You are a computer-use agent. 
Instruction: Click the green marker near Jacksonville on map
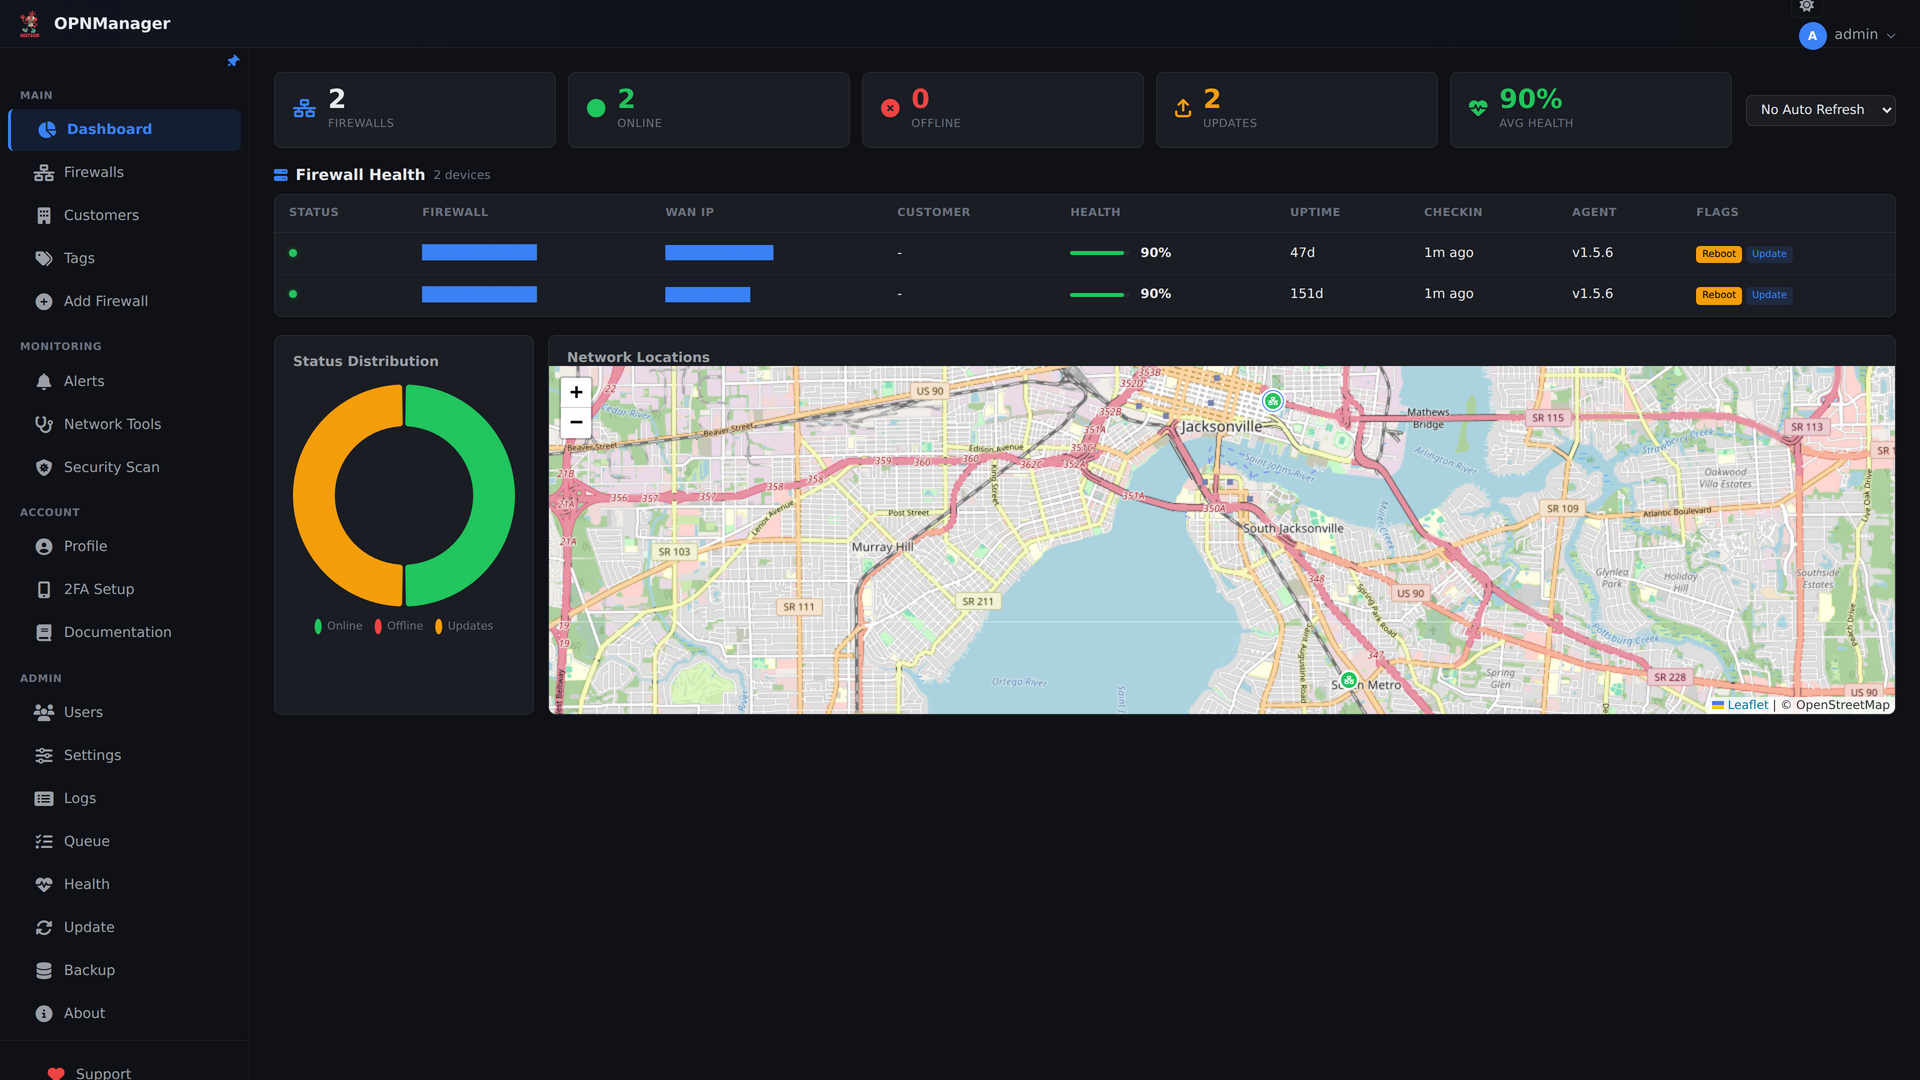pyautogui.click(x=1272, y=401)
